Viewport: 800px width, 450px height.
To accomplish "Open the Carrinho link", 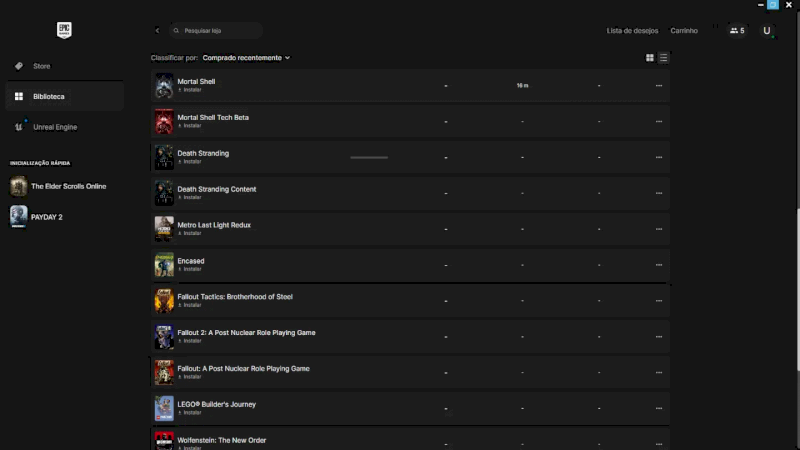I will click(684, 31).
